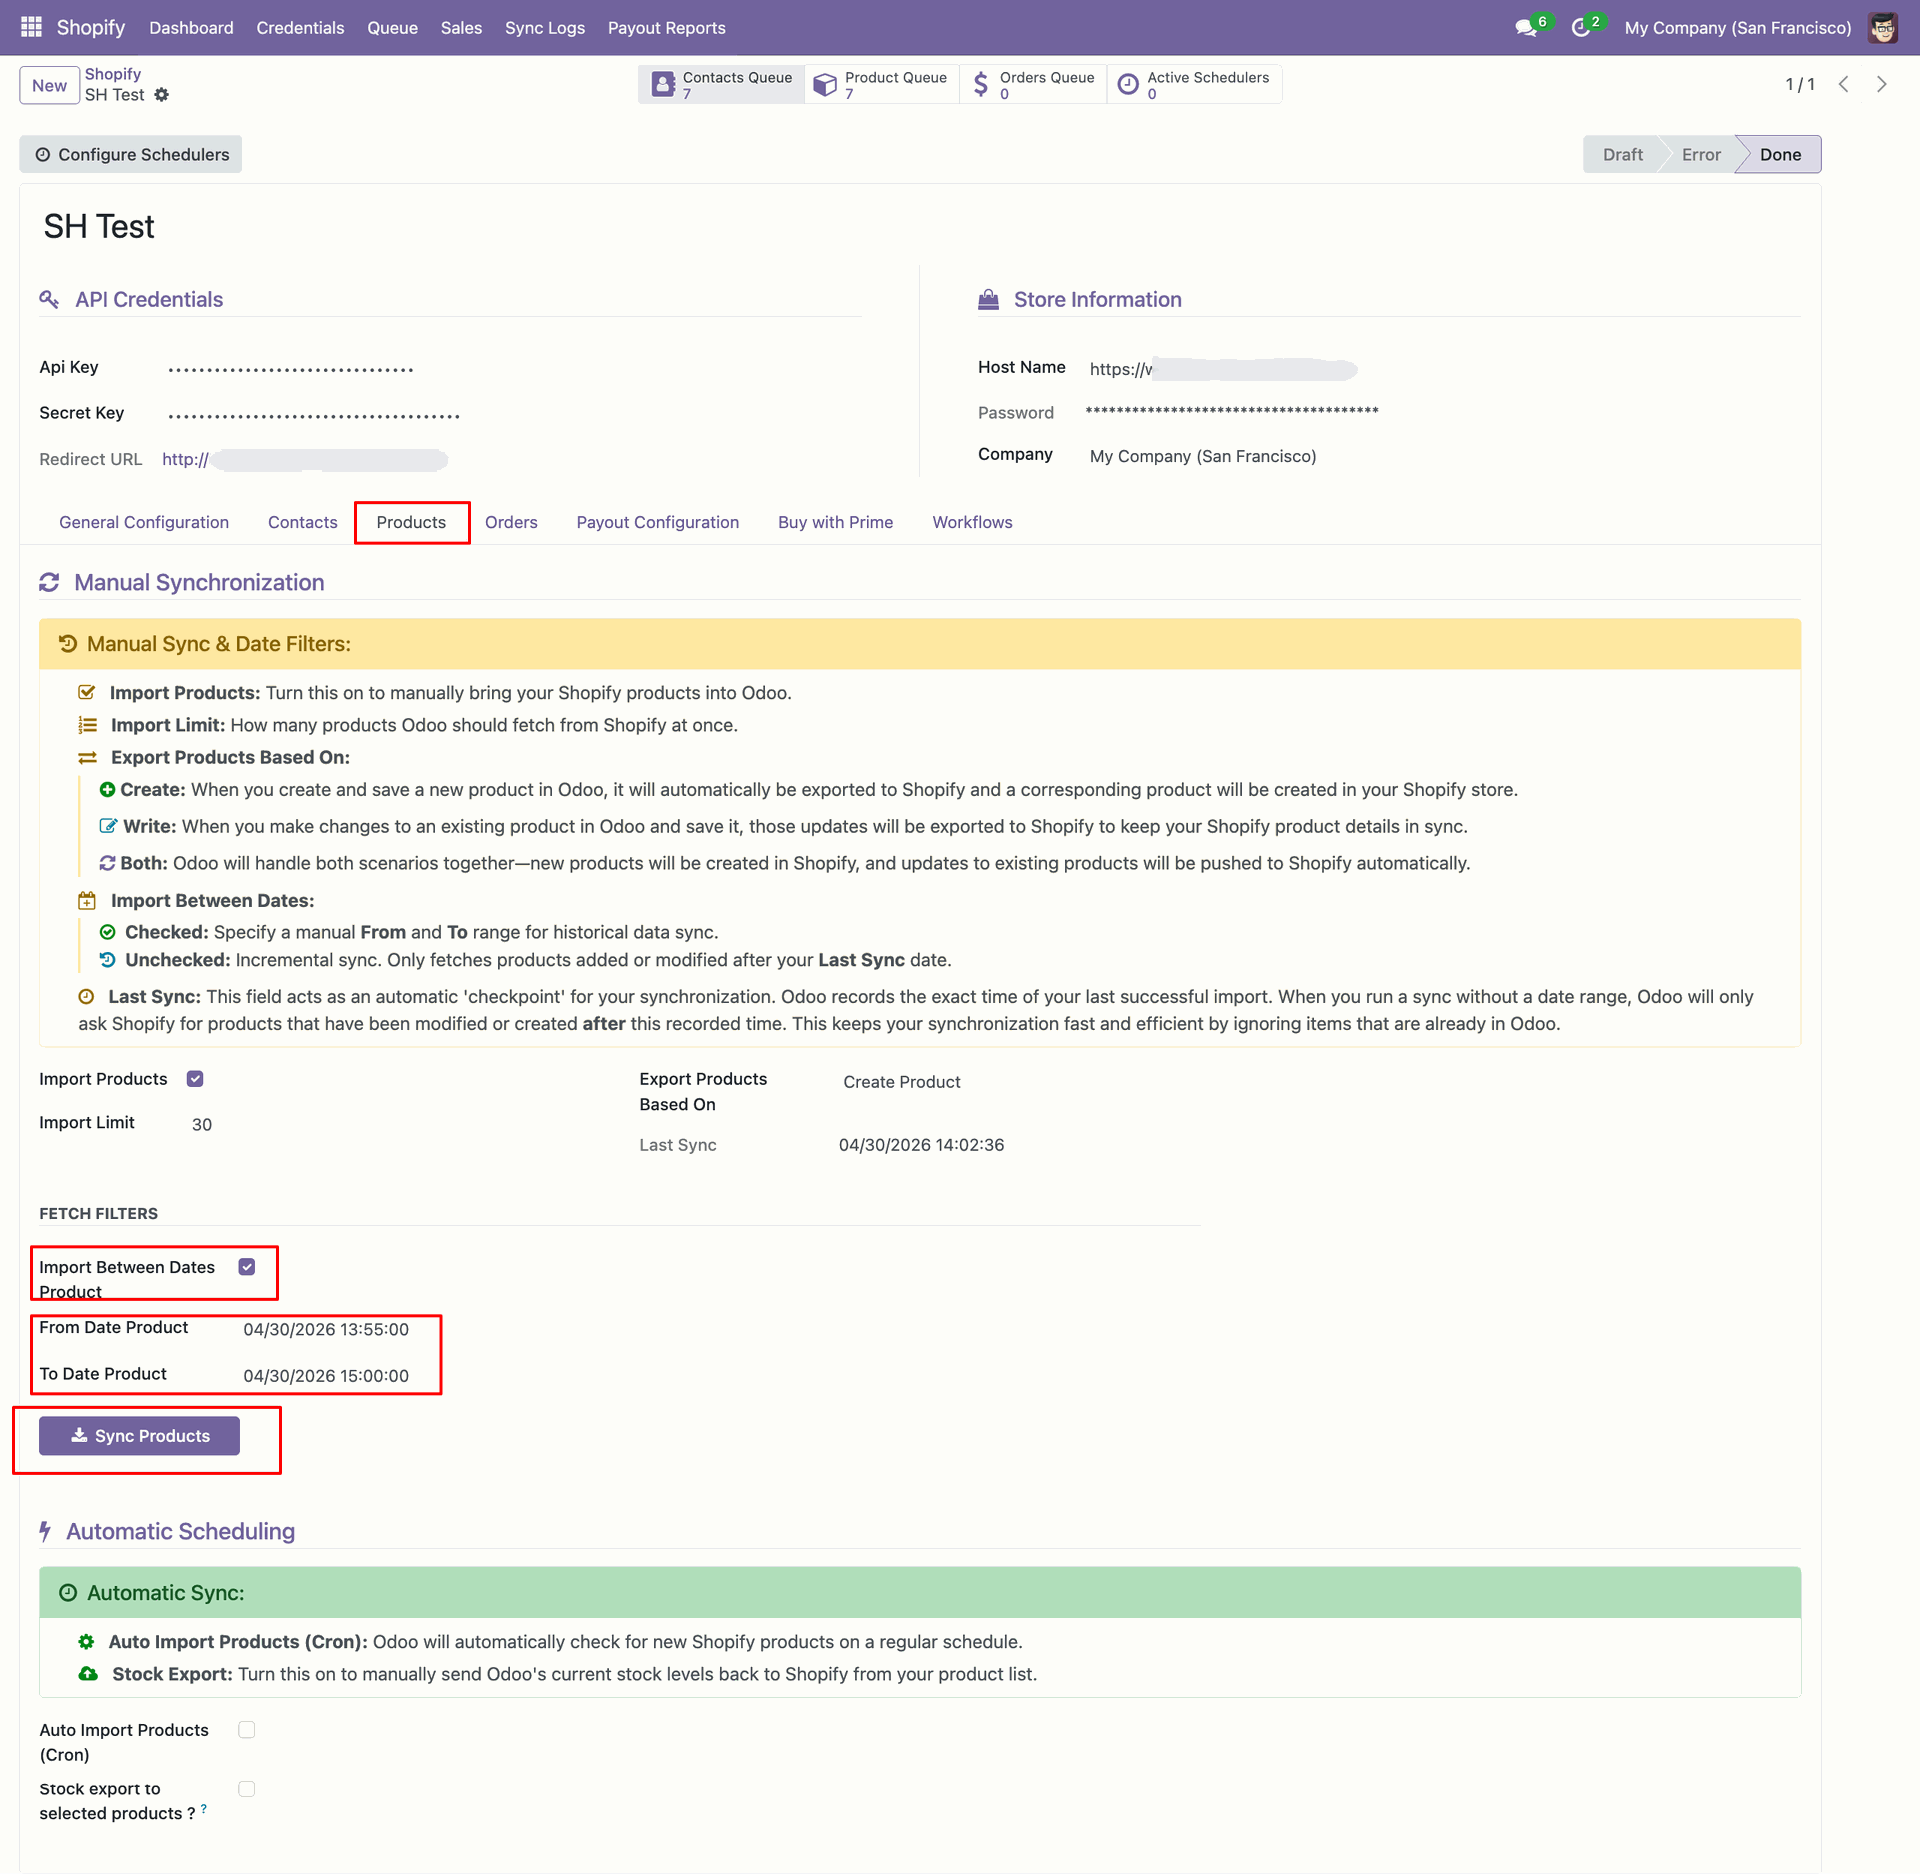The height and width of the screenshot is (1874, 1920).
Task: Open the From Date Product picker
Action: pyautogui.click(x=326, y=1329)
